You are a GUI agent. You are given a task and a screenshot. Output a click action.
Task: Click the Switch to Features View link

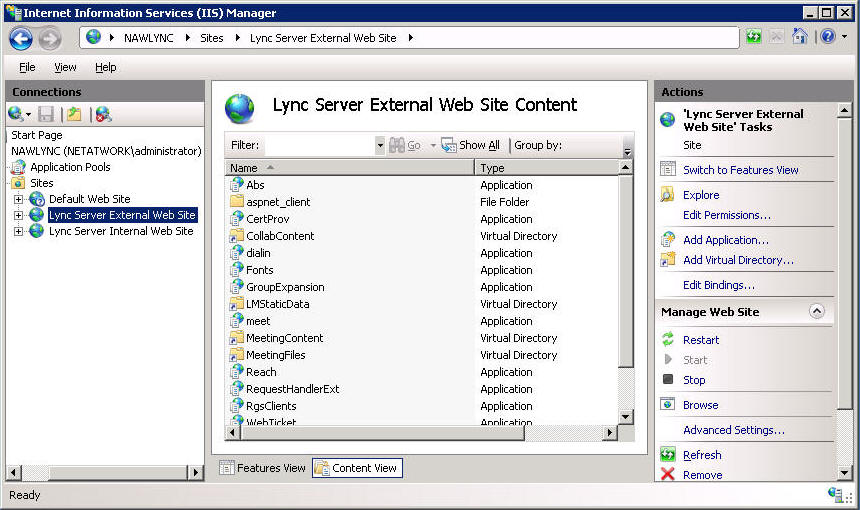point(740,170)
